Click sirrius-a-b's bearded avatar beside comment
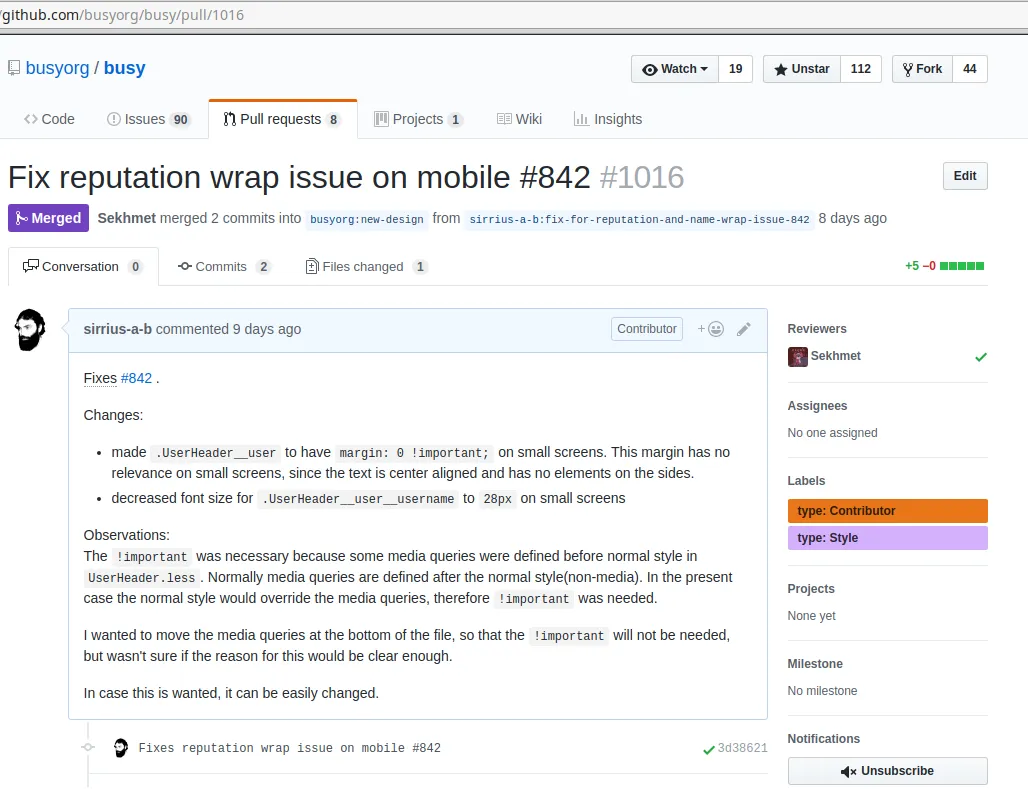Image resolution: width=1028 pixels, height=789 pixels. [x=30, y=330]
